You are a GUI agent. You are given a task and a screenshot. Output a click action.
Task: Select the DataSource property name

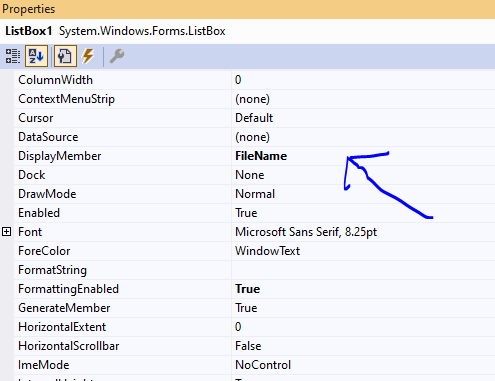pyautogui.click(x=48, y=137)
